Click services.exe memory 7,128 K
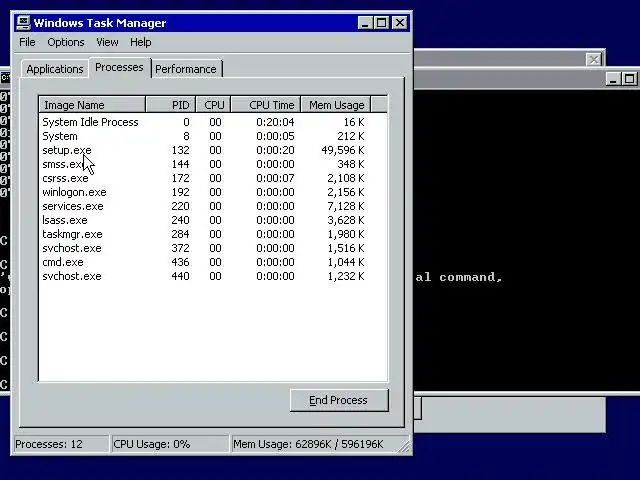Screen dimensions: 640x480 click(345, 206)
